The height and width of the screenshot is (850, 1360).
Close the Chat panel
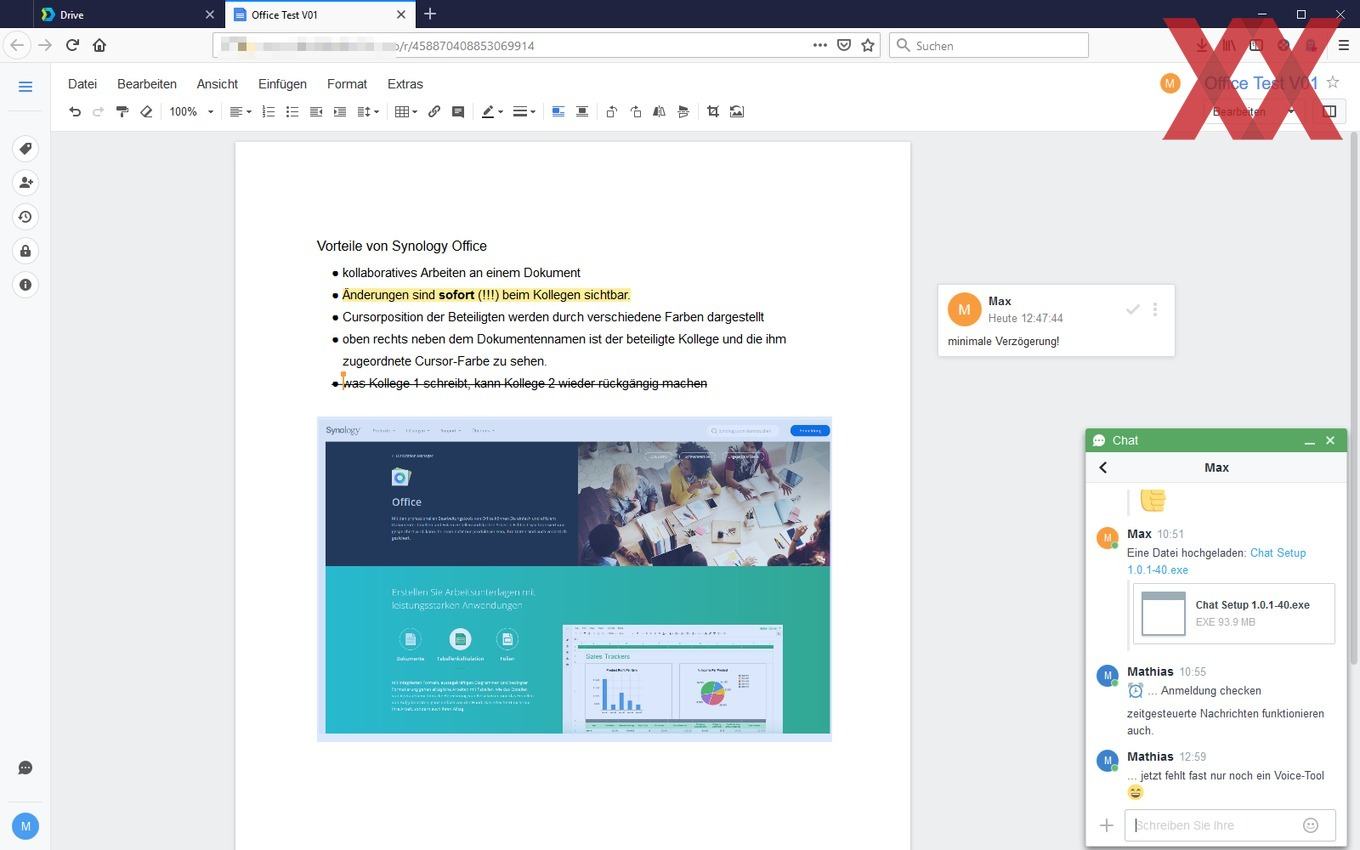click(1330, 440)
